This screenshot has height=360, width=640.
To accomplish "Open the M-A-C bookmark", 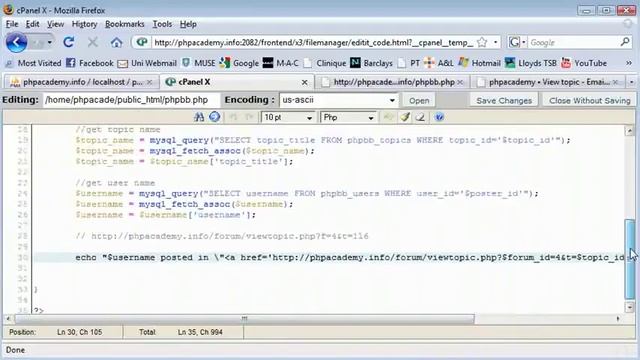I will point(281,63).
